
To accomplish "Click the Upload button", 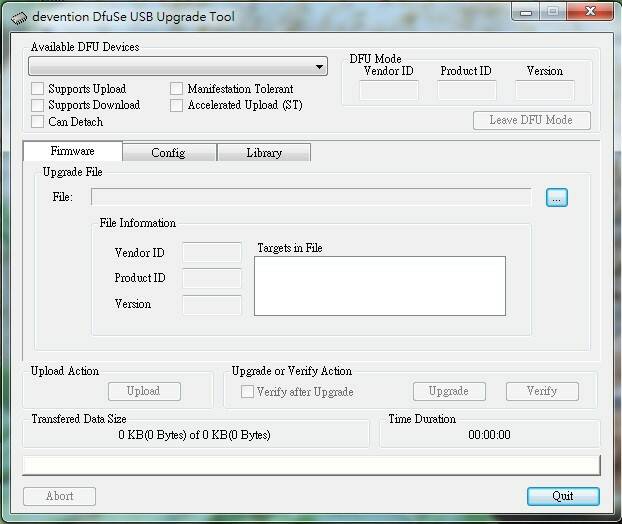I will click(x=144, y=391).
